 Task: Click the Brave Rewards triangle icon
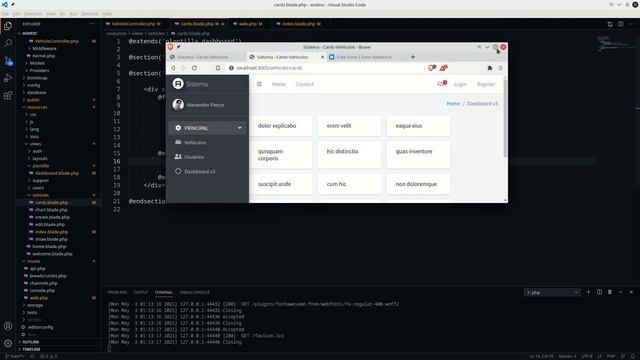coord(443,68)
